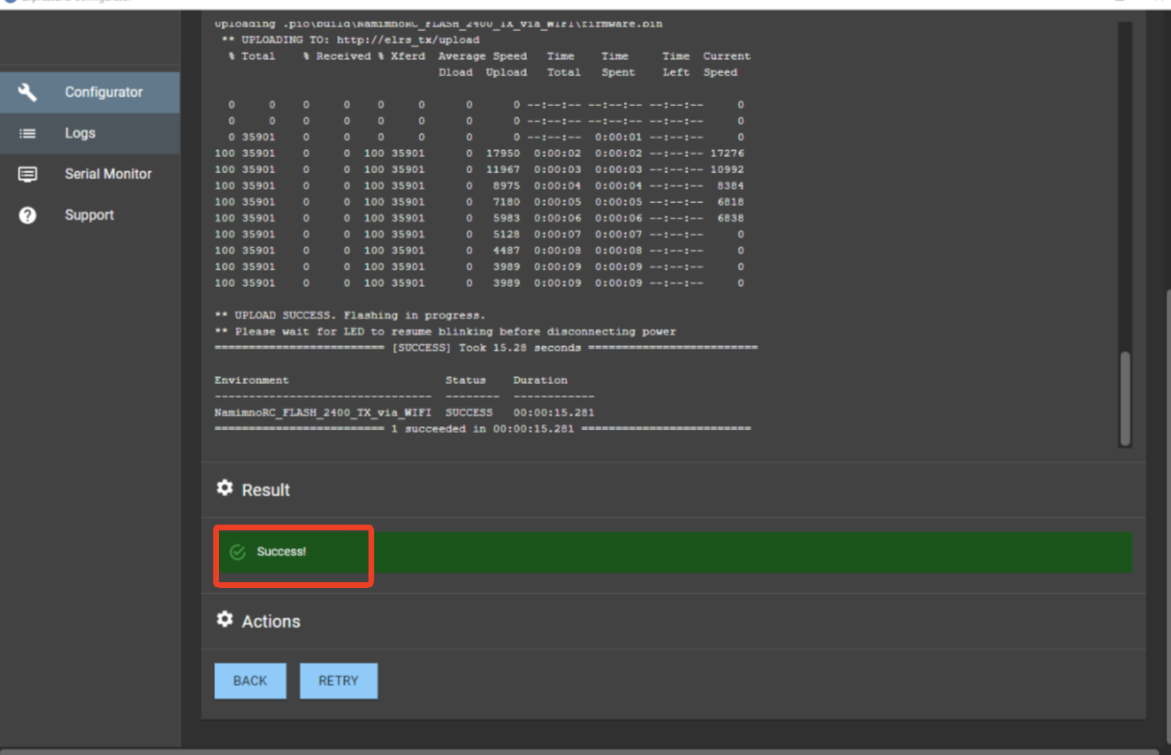Click the Environment column header in log
The width and height of the screenshot is (1171, 755).
coord(252,380)
